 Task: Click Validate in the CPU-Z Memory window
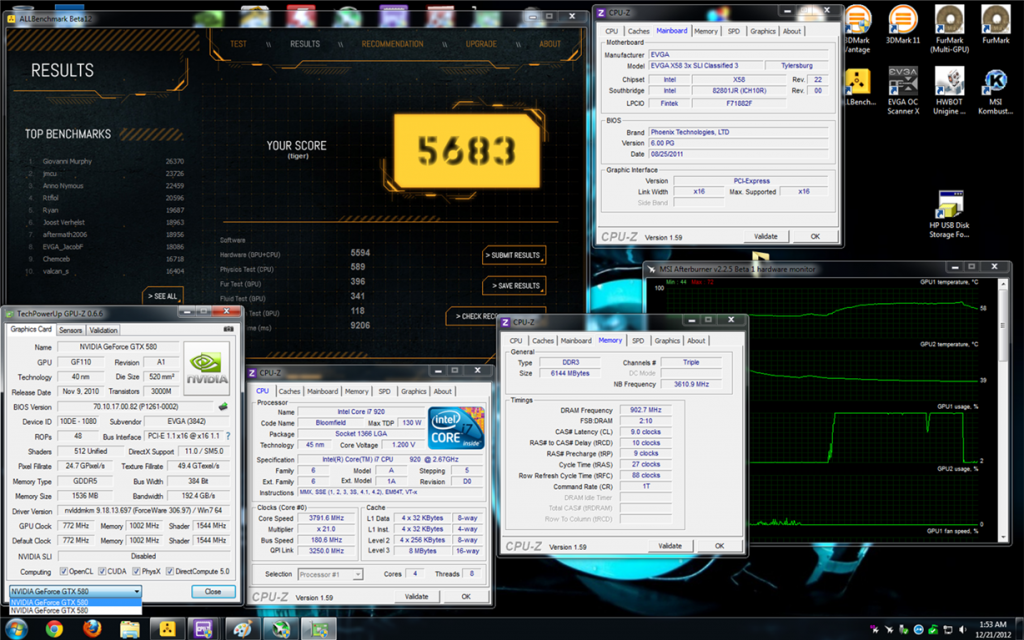coord(670,546)
